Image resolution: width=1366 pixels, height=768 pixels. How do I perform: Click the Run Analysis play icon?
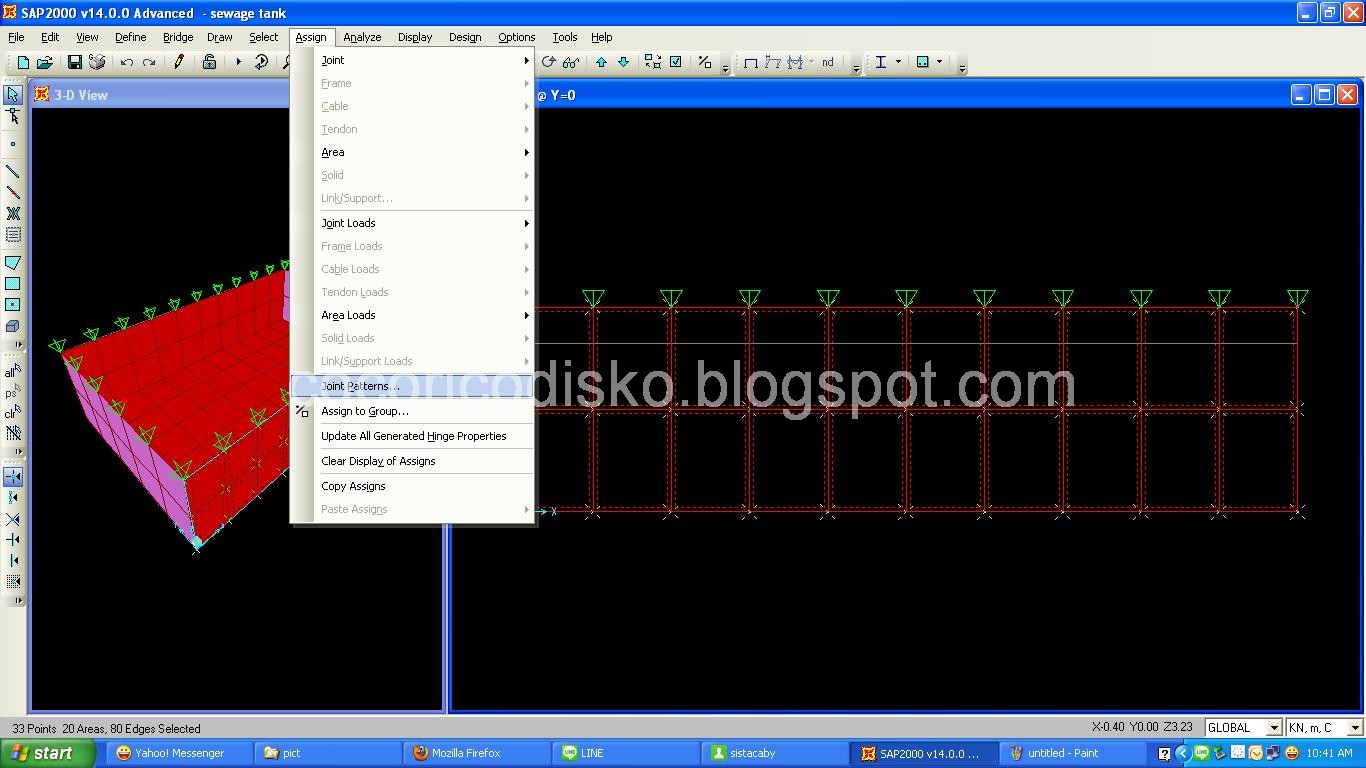239,62
